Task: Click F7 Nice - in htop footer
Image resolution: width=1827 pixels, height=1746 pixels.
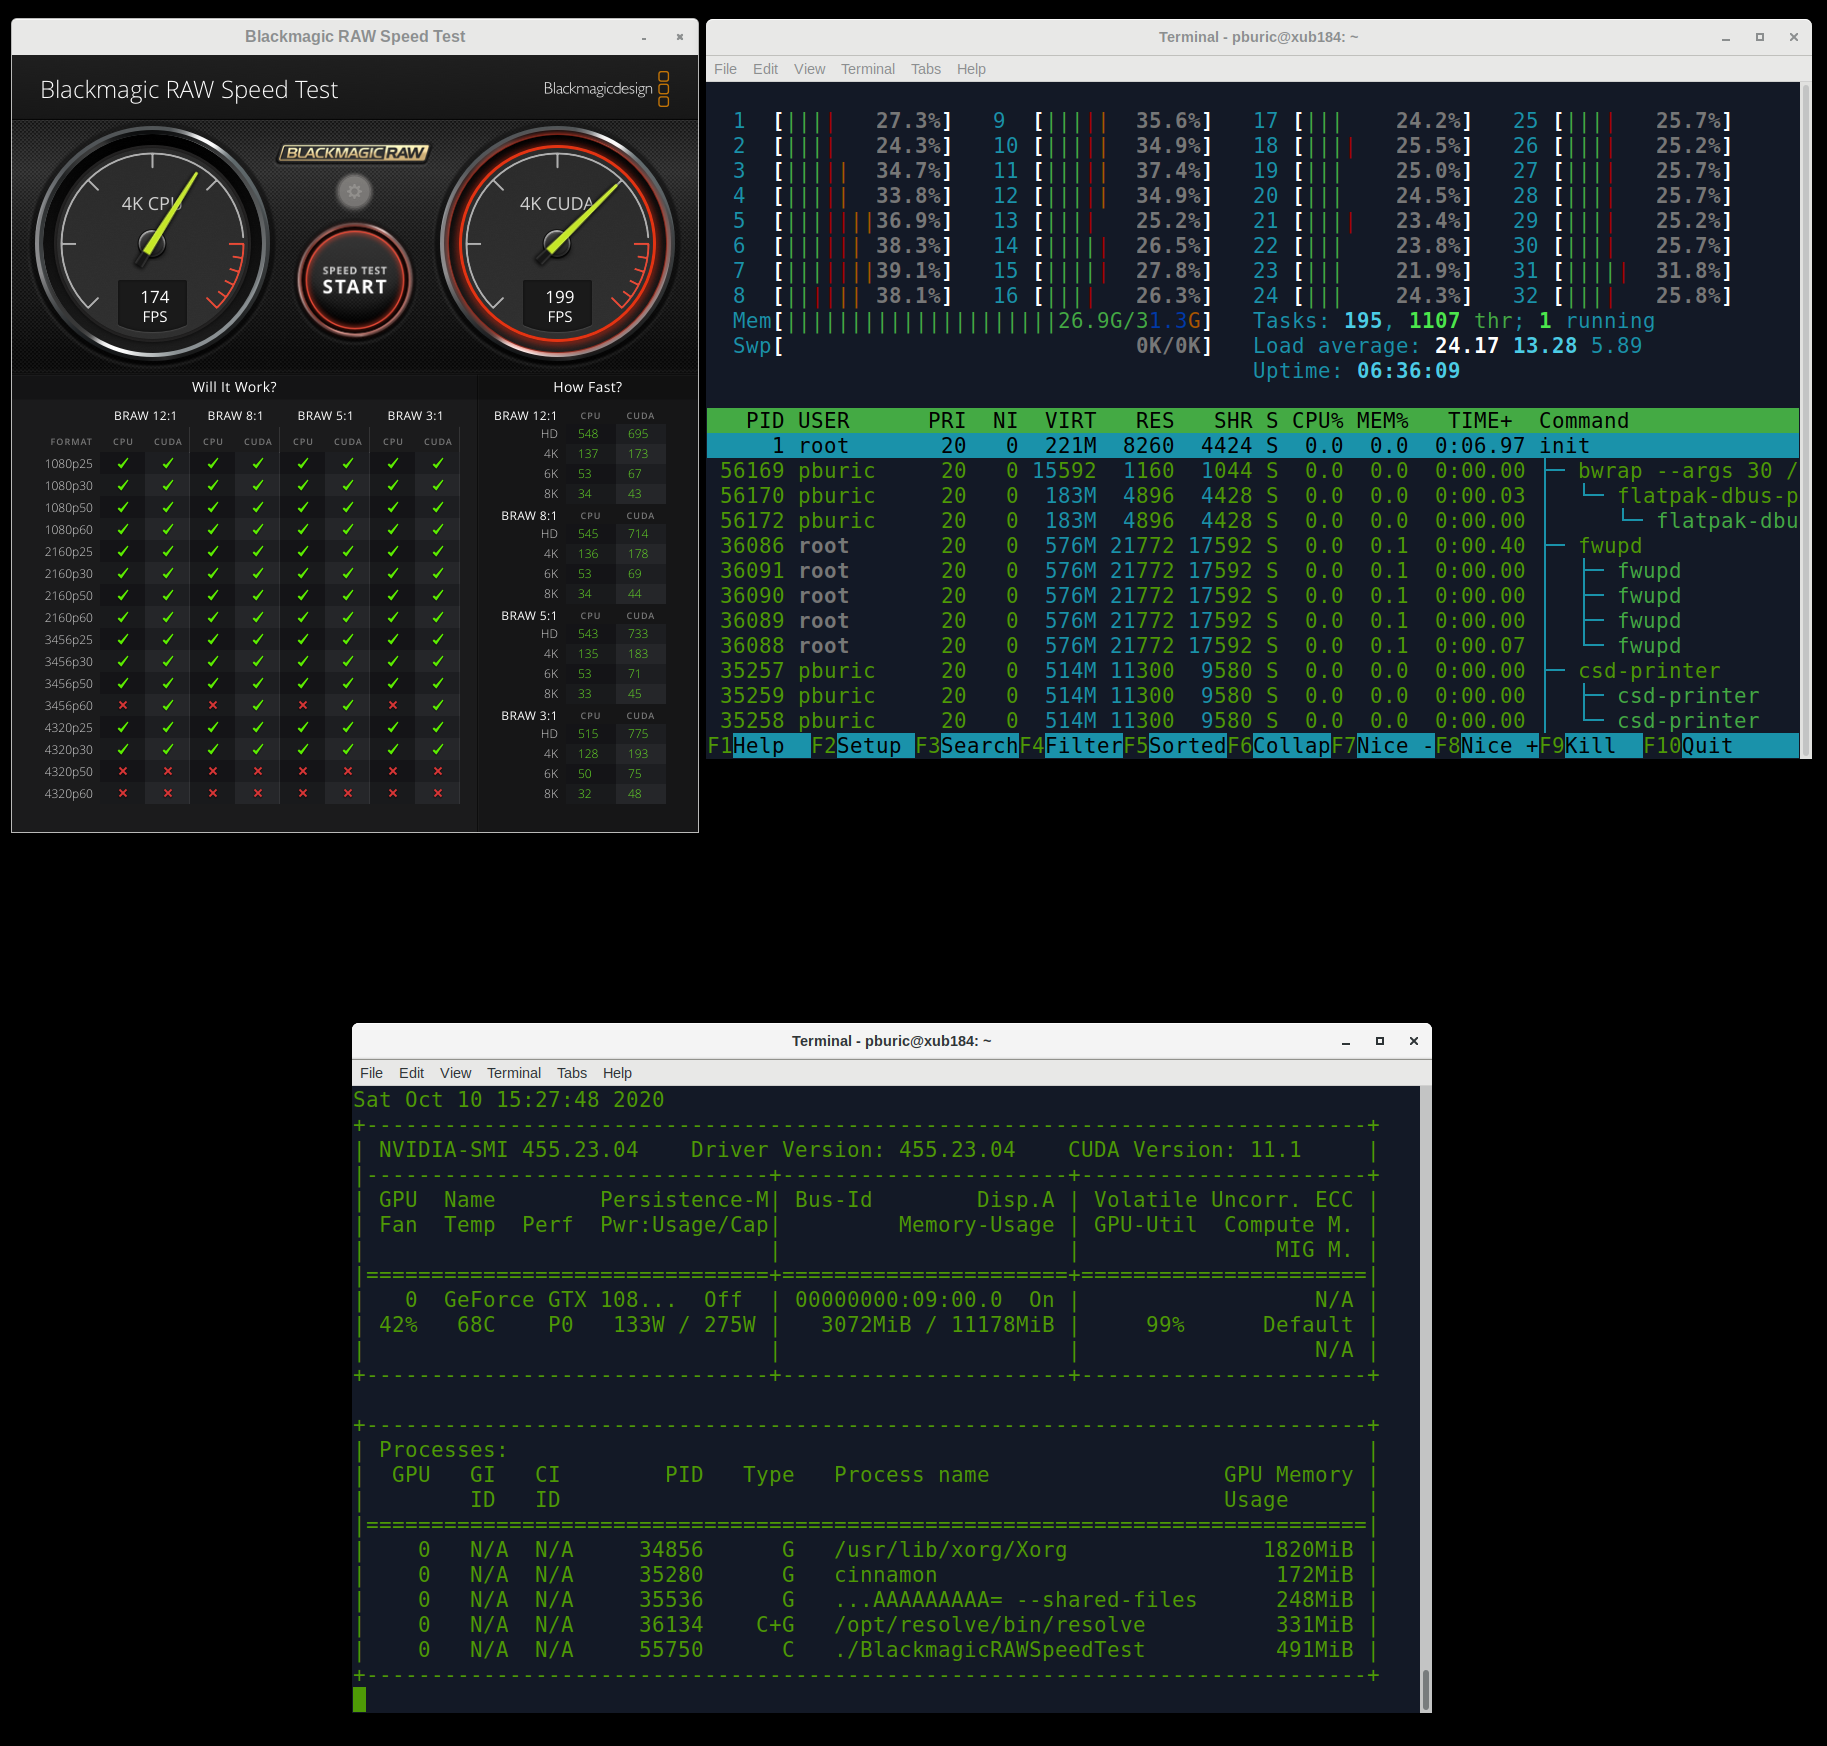Action: (1383, 746)
